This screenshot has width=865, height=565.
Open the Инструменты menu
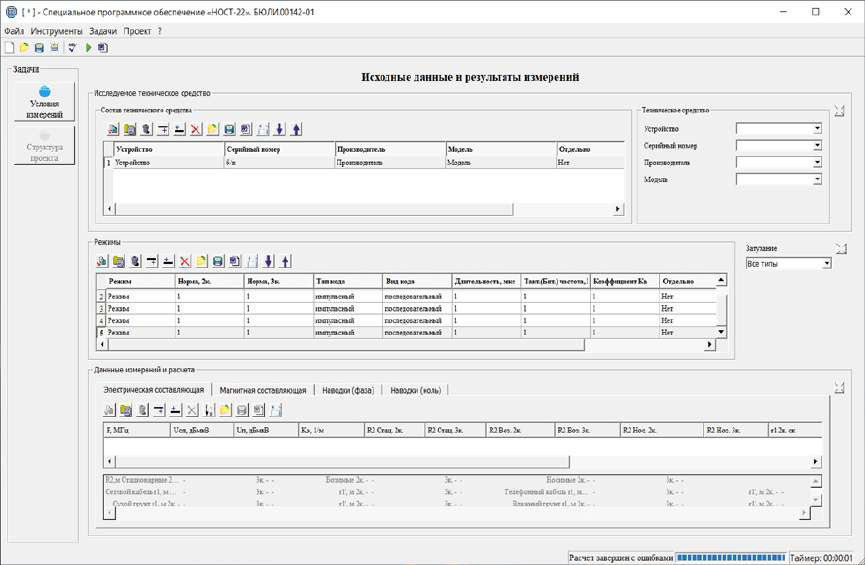(56, 31)
